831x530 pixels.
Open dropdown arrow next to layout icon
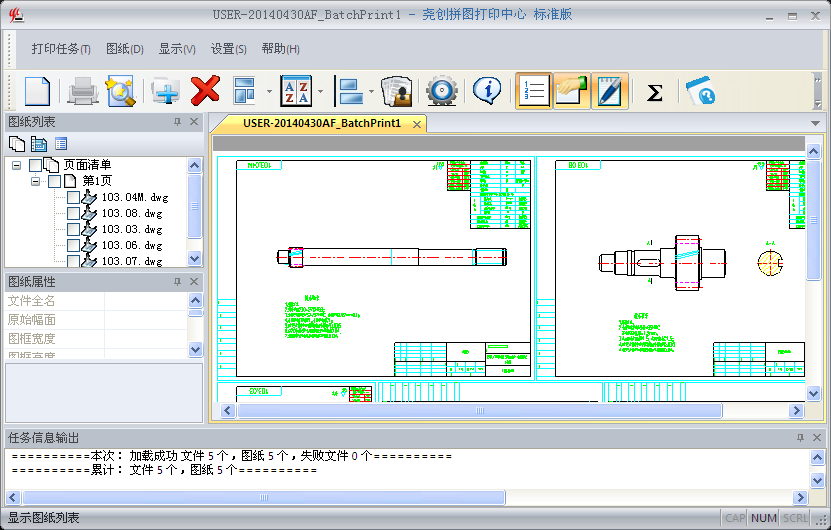pyautogui.click(x=269, y=91)
